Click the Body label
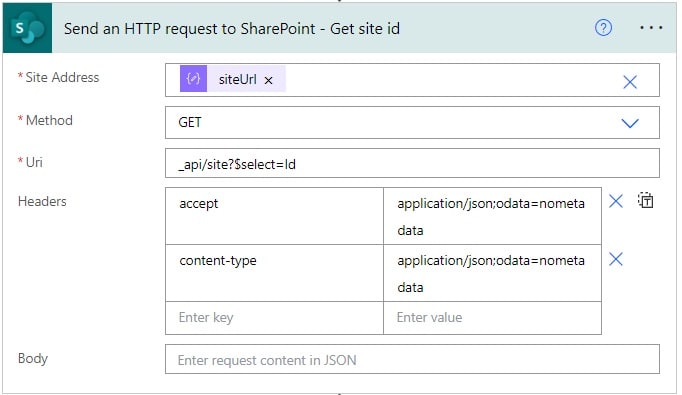The width and height of the screenshot is (682, 395). [x=33, y=358]
